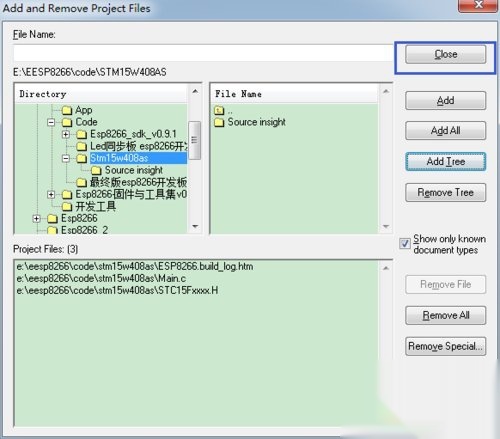Select the 开发工具 folder icon
This screenshot has width=500, height=439.
[x=67, y=207]
